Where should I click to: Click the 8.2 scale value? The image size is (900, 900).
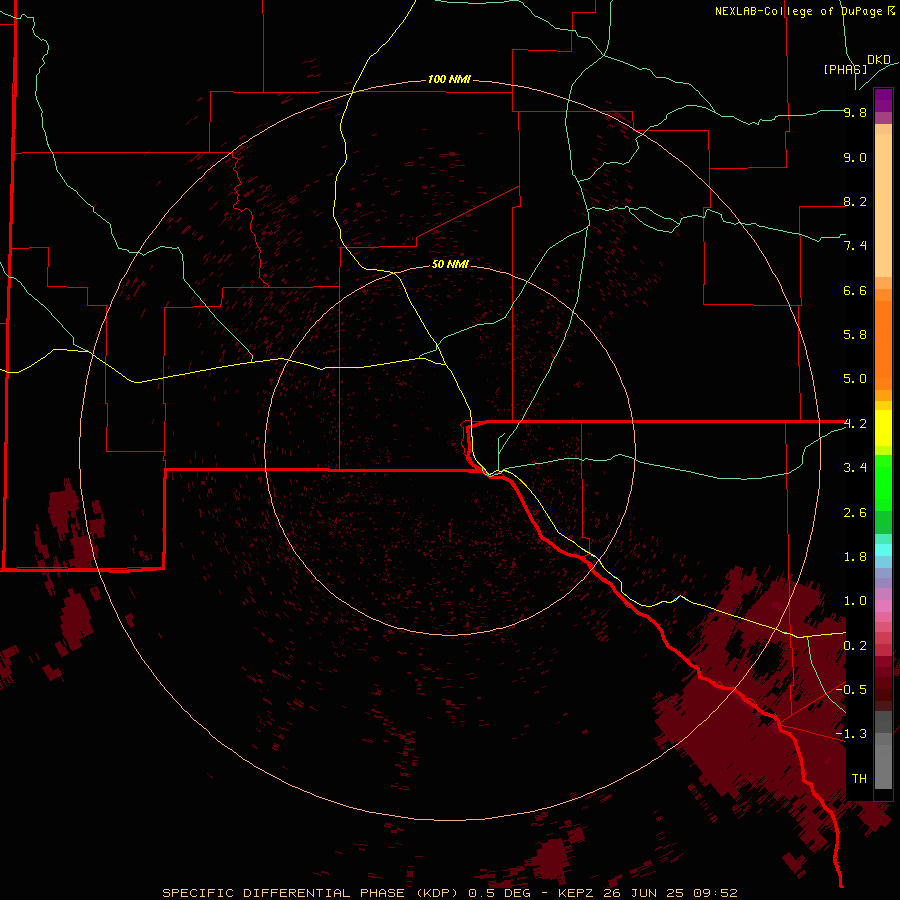[855, 201]
